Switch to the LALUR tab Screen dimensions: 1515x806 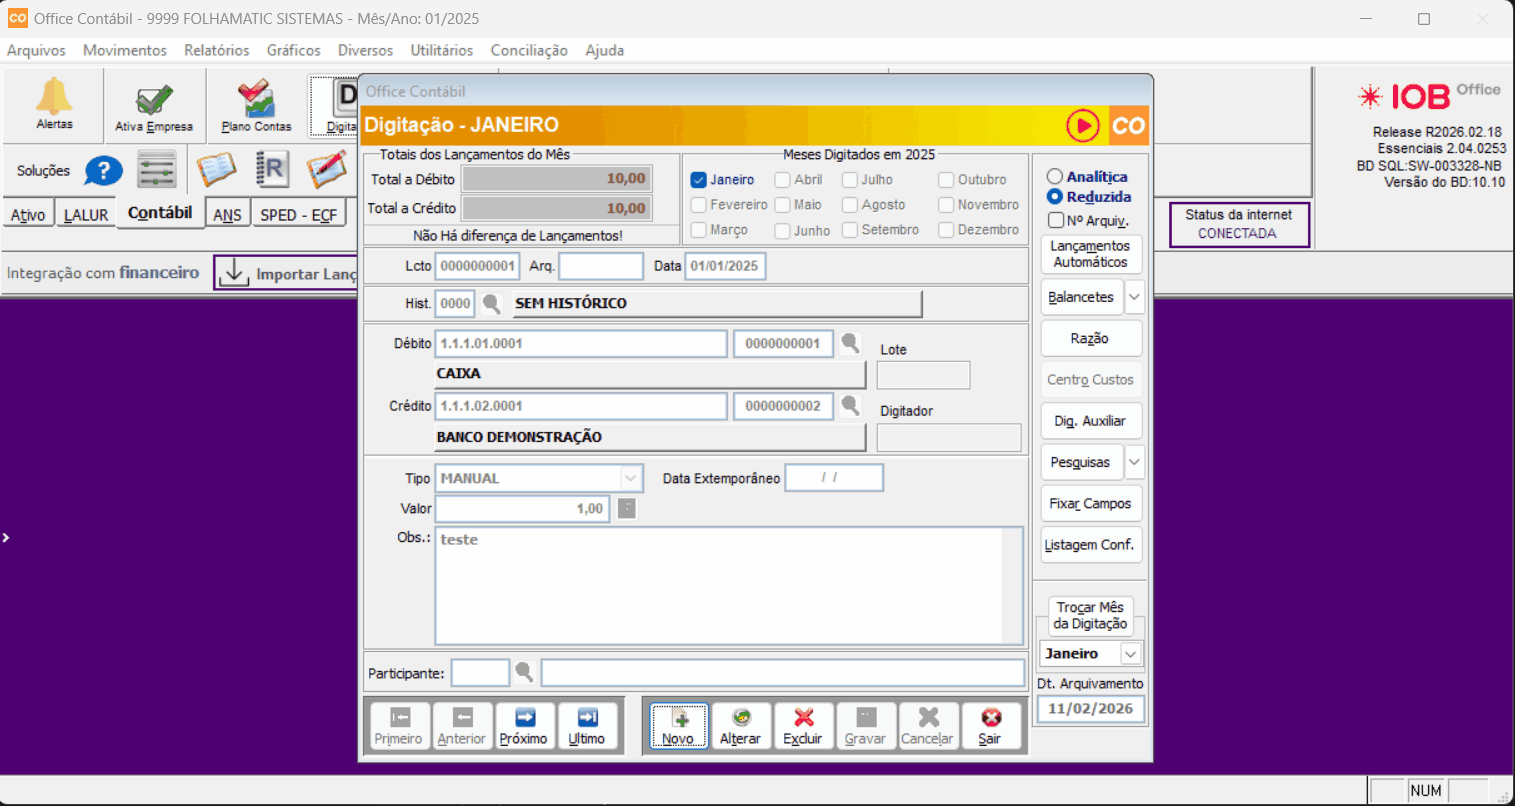coord(86,215)
